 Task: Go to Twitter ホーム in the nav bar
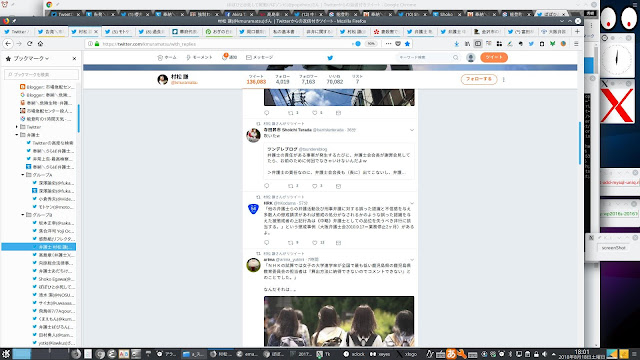pos(167,58)
